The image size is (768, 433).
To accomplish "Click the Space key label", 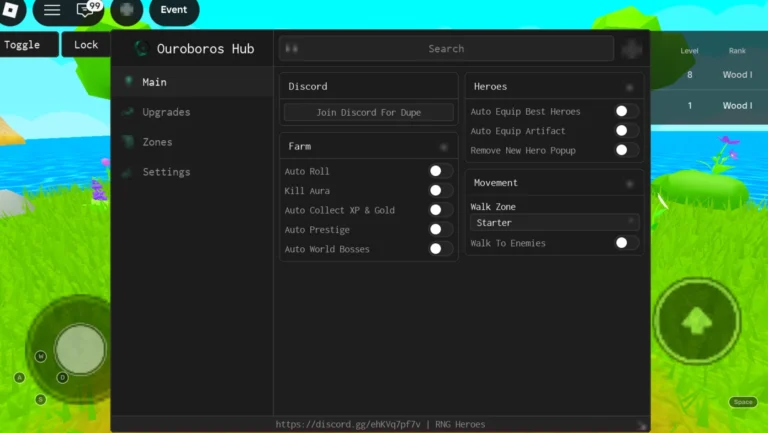I will pyautogui.click(x=743, y=402).
